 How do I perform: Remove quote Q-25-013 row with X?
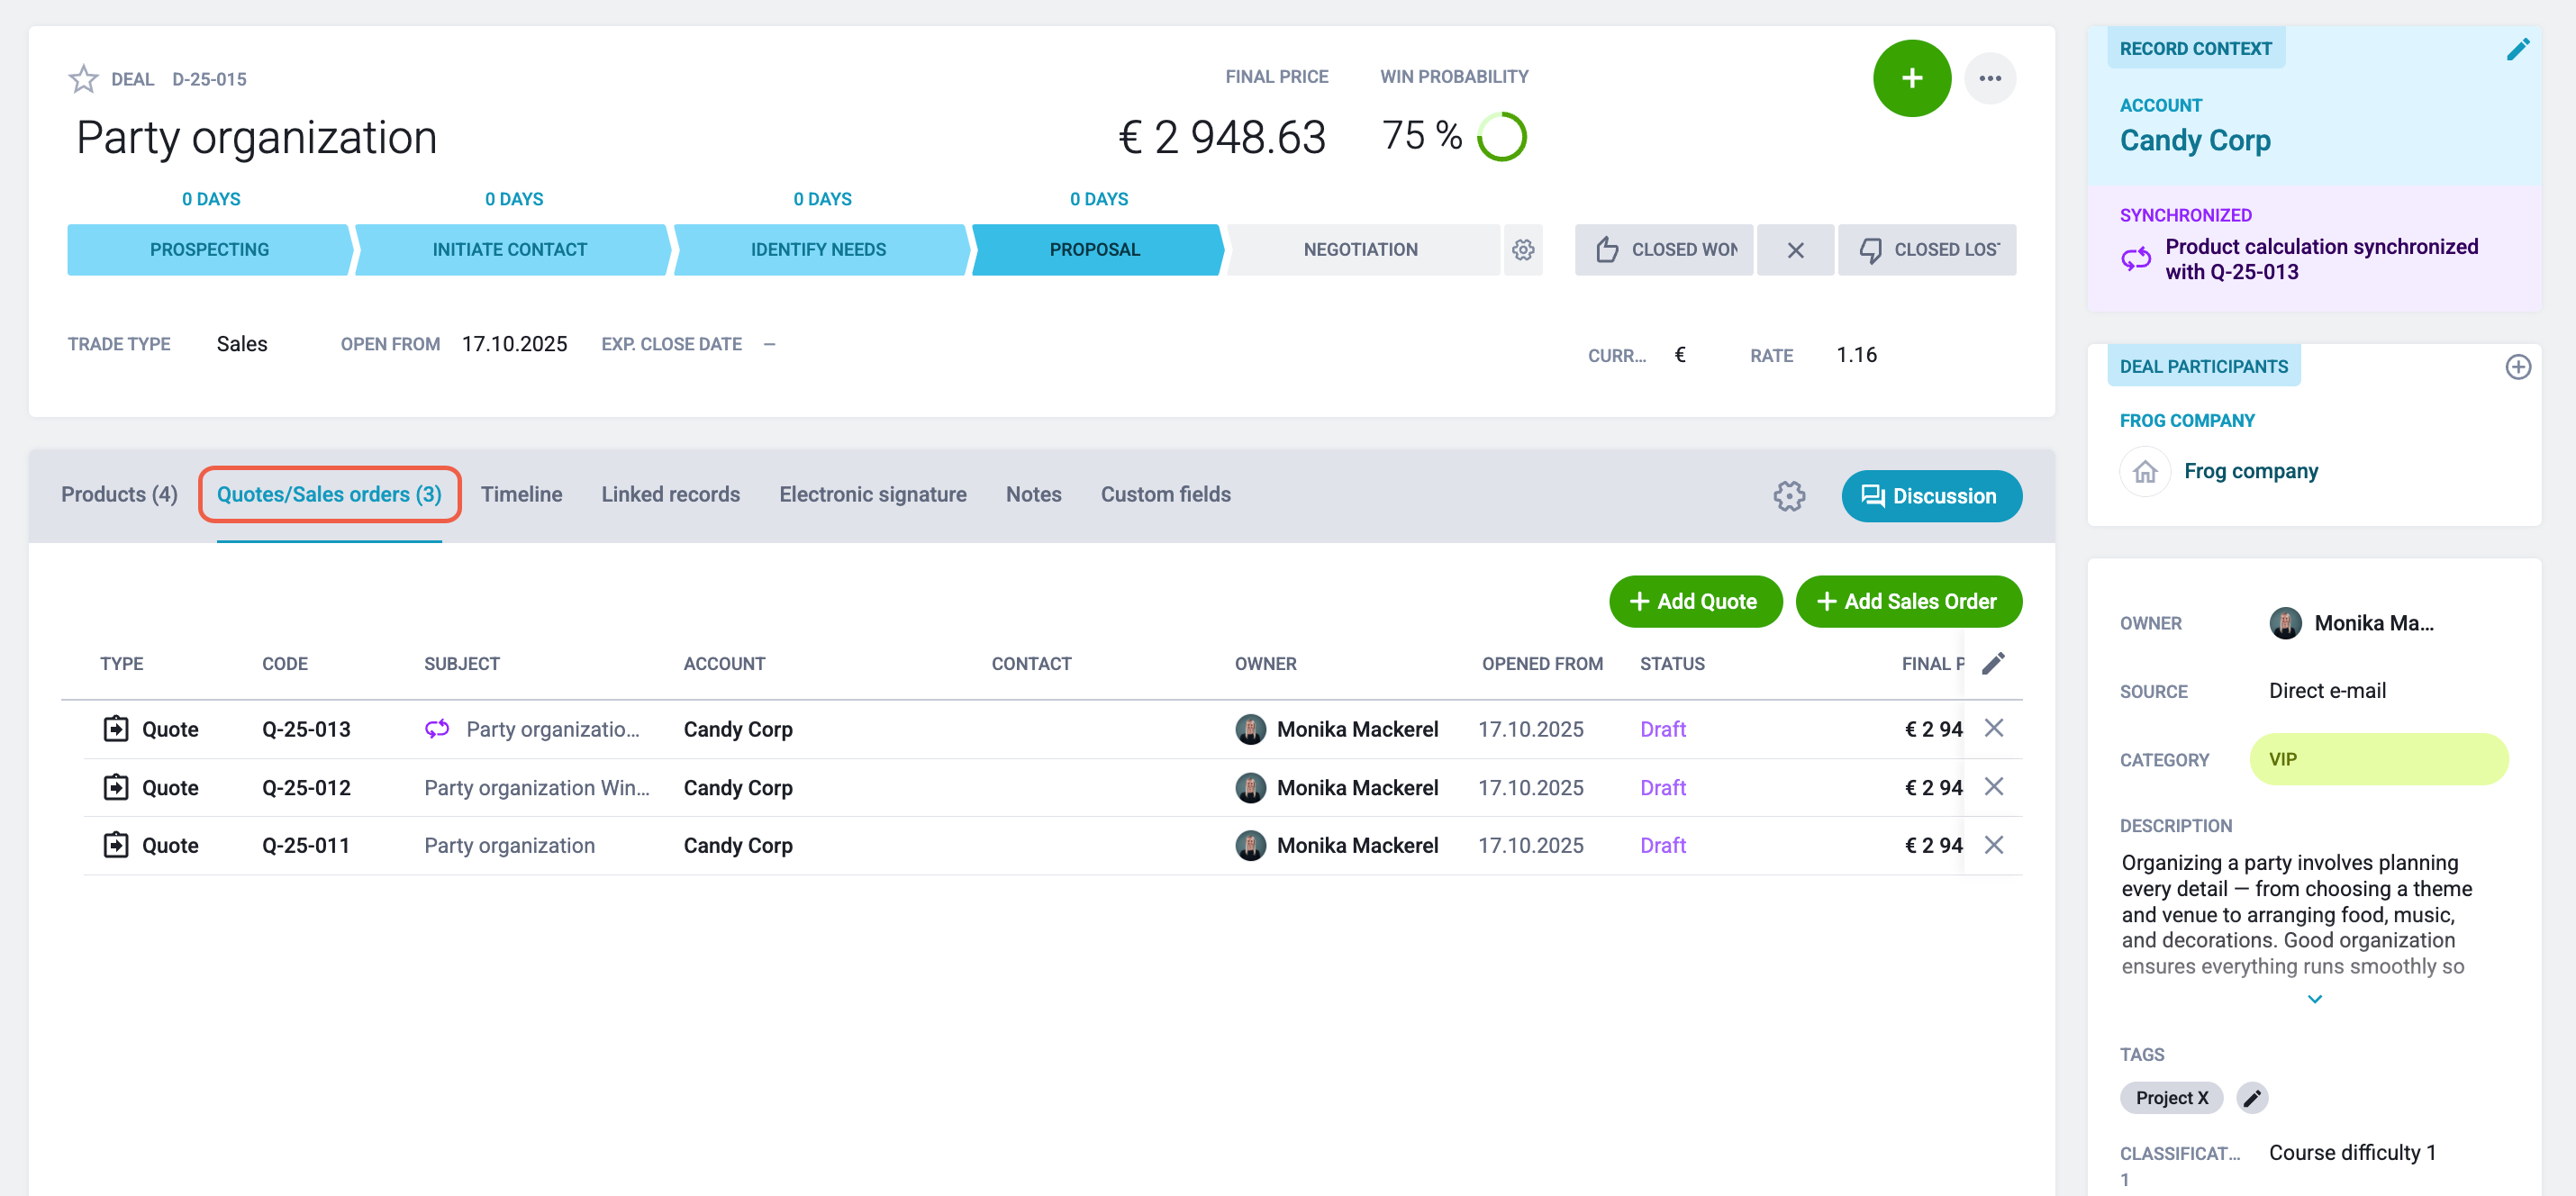[x=1993, y=728]
